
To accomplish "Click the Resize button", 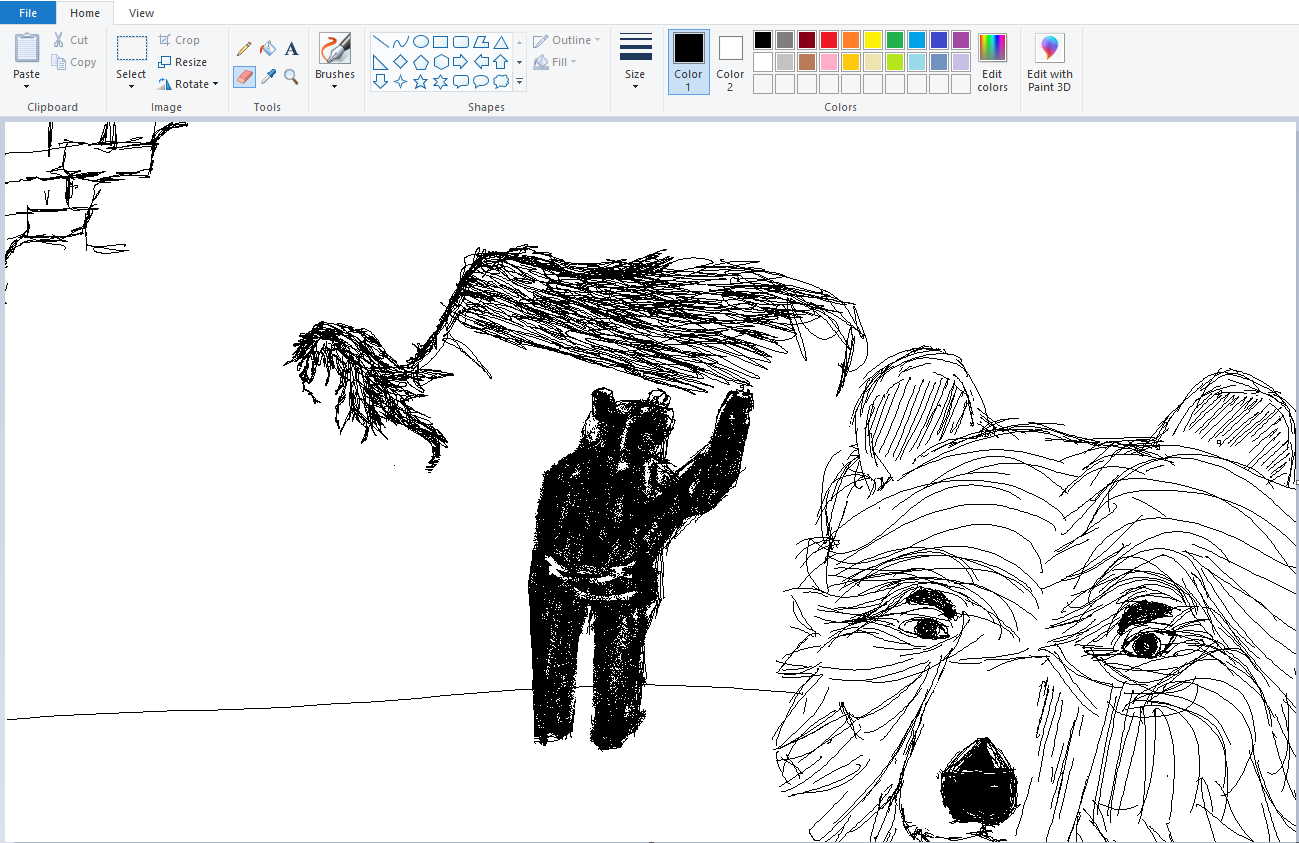I will point(183,62).
